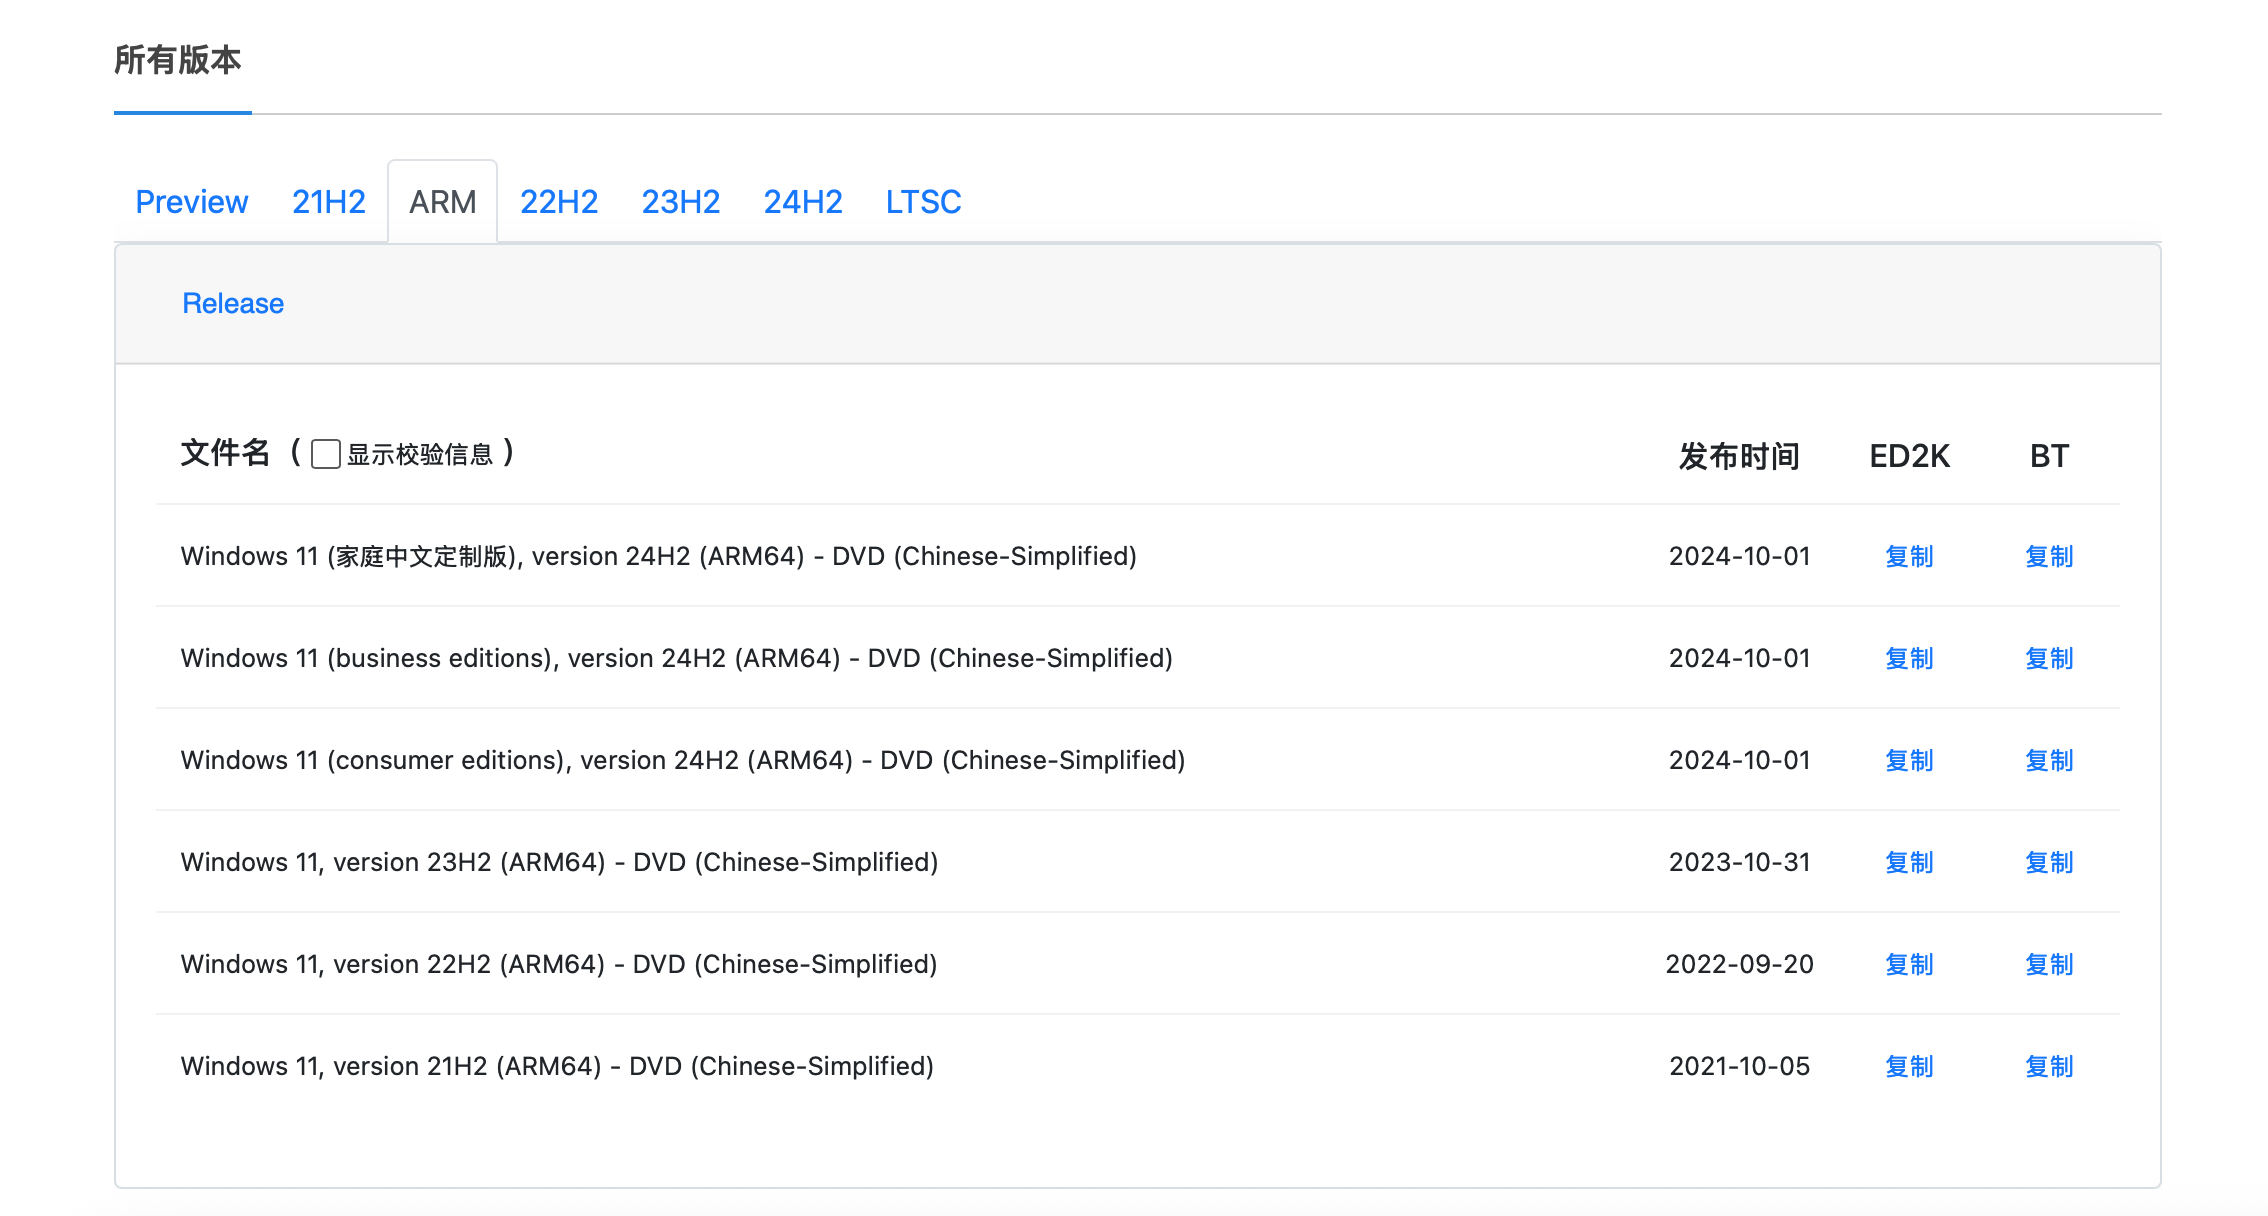Click the 文件名 column header

[x=225, y=453]
